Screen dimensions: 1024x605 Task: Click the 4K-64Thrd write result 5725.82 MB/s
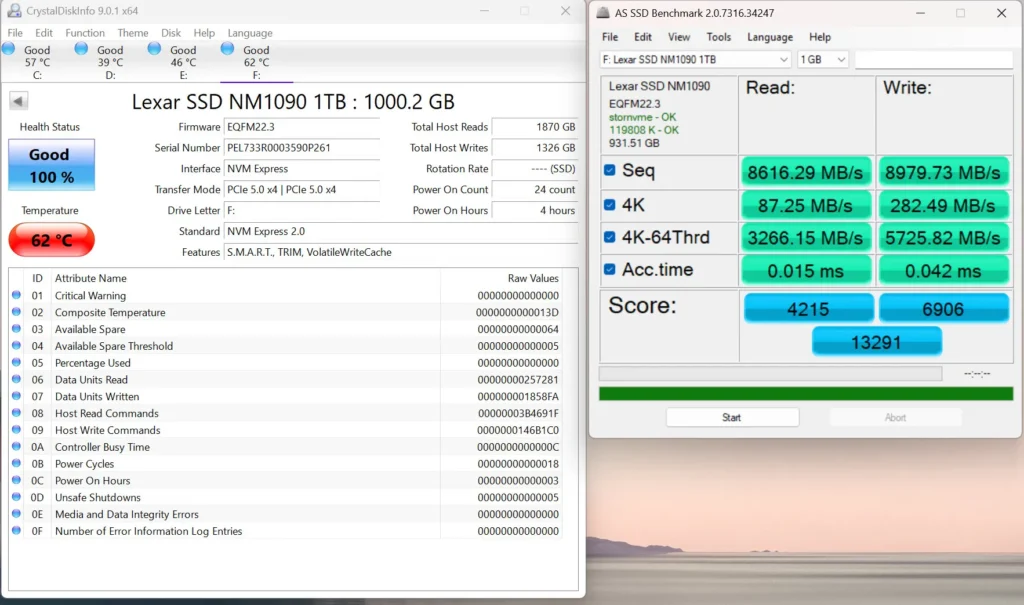point(943,238)
